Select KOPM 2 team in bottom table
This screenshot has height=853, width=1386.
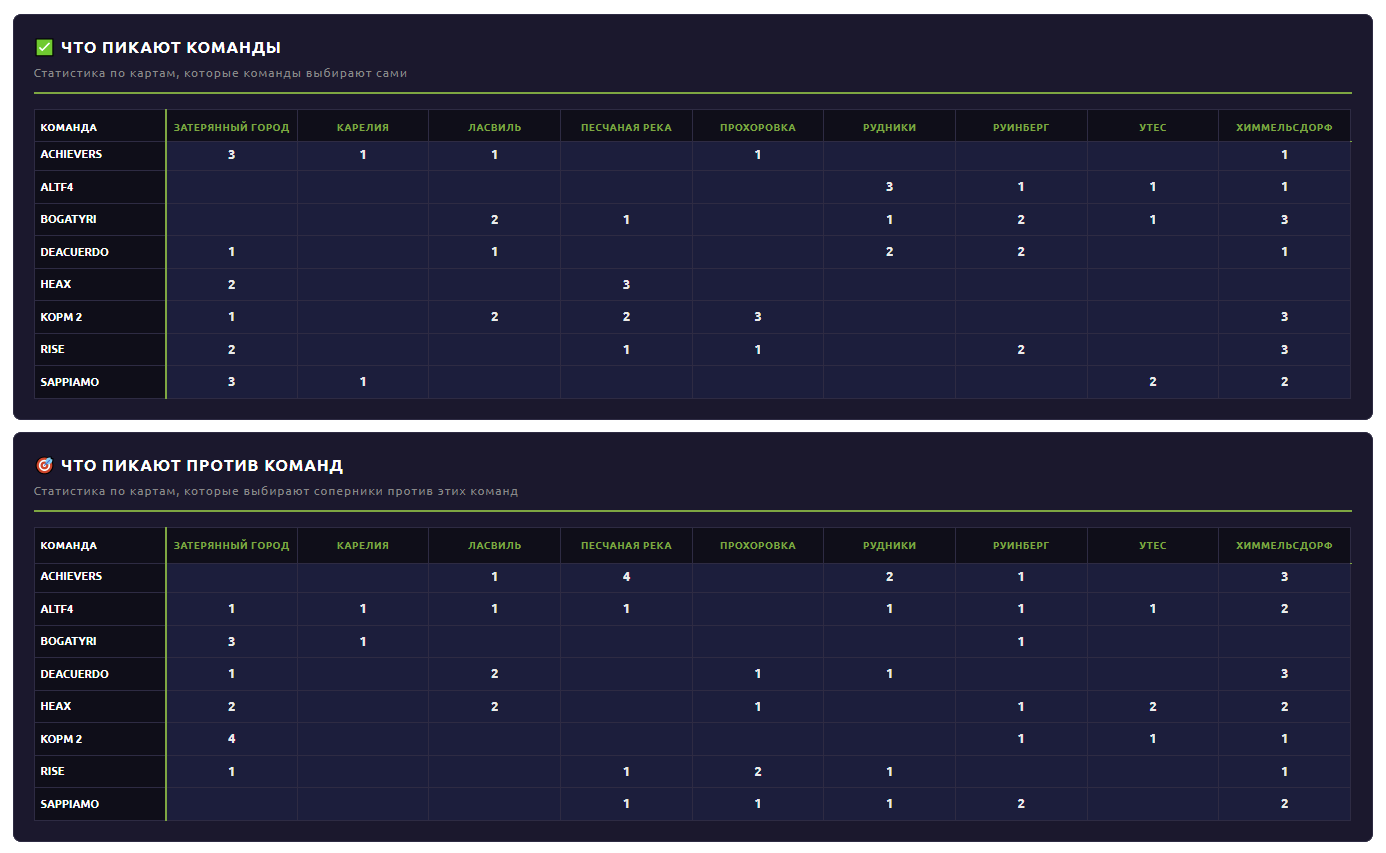(61, 739)
